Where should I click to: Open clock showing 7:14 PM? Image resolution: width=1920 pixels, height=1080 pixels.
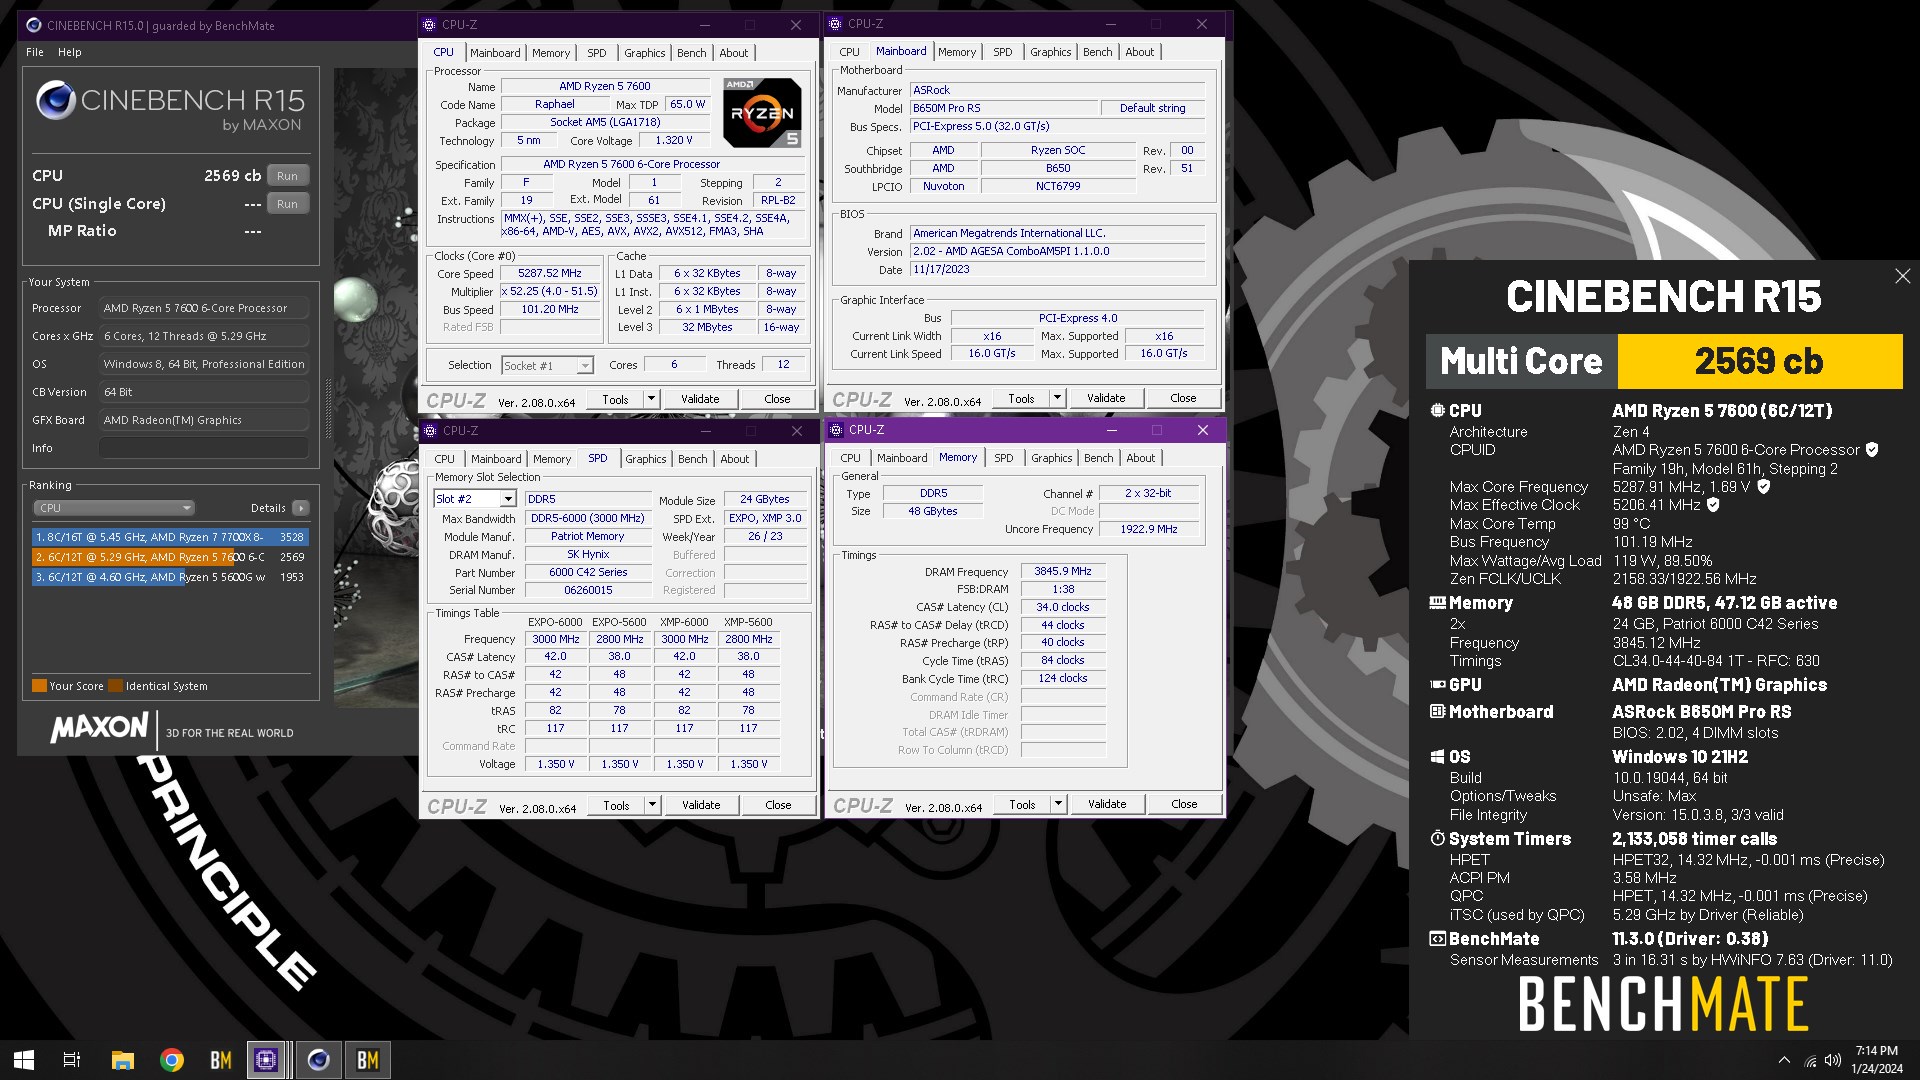click(x=1877, y=1060)
